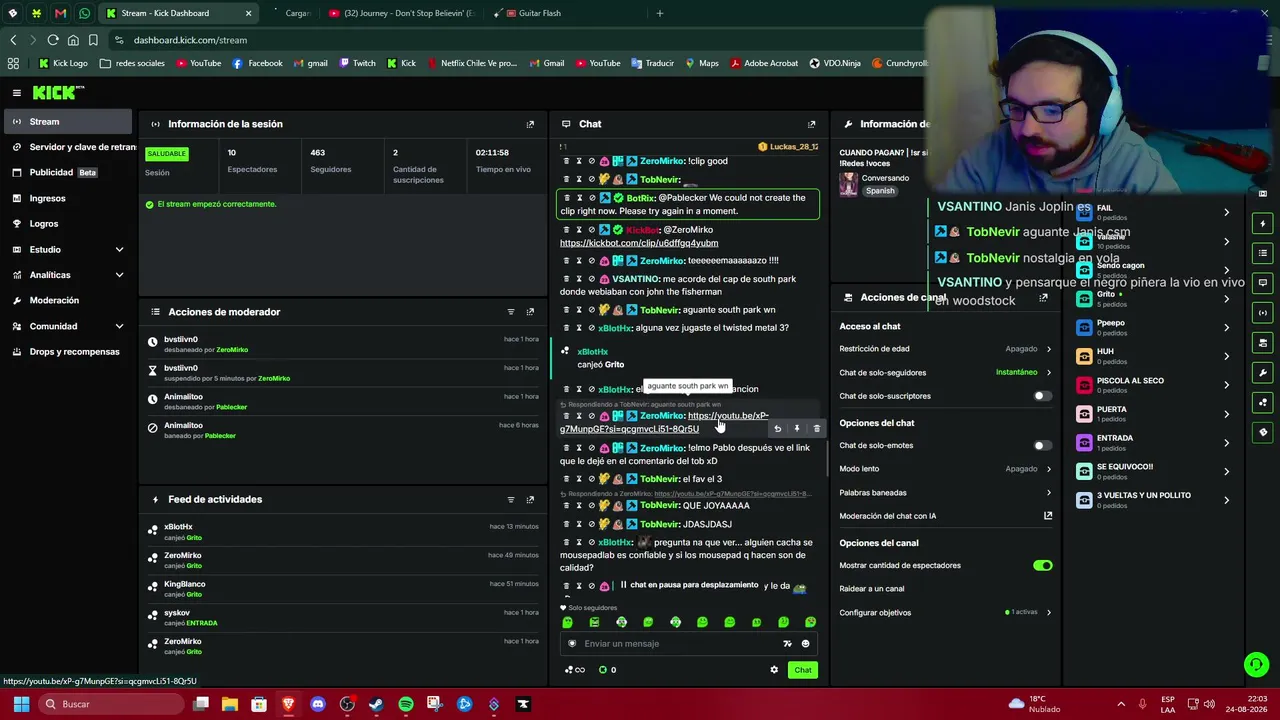Viewport: 1280px width, 720px height.
Task: Click the lightning bolt icon in right toolbar
Action: pyautogui.click(x=1263, y=223)
